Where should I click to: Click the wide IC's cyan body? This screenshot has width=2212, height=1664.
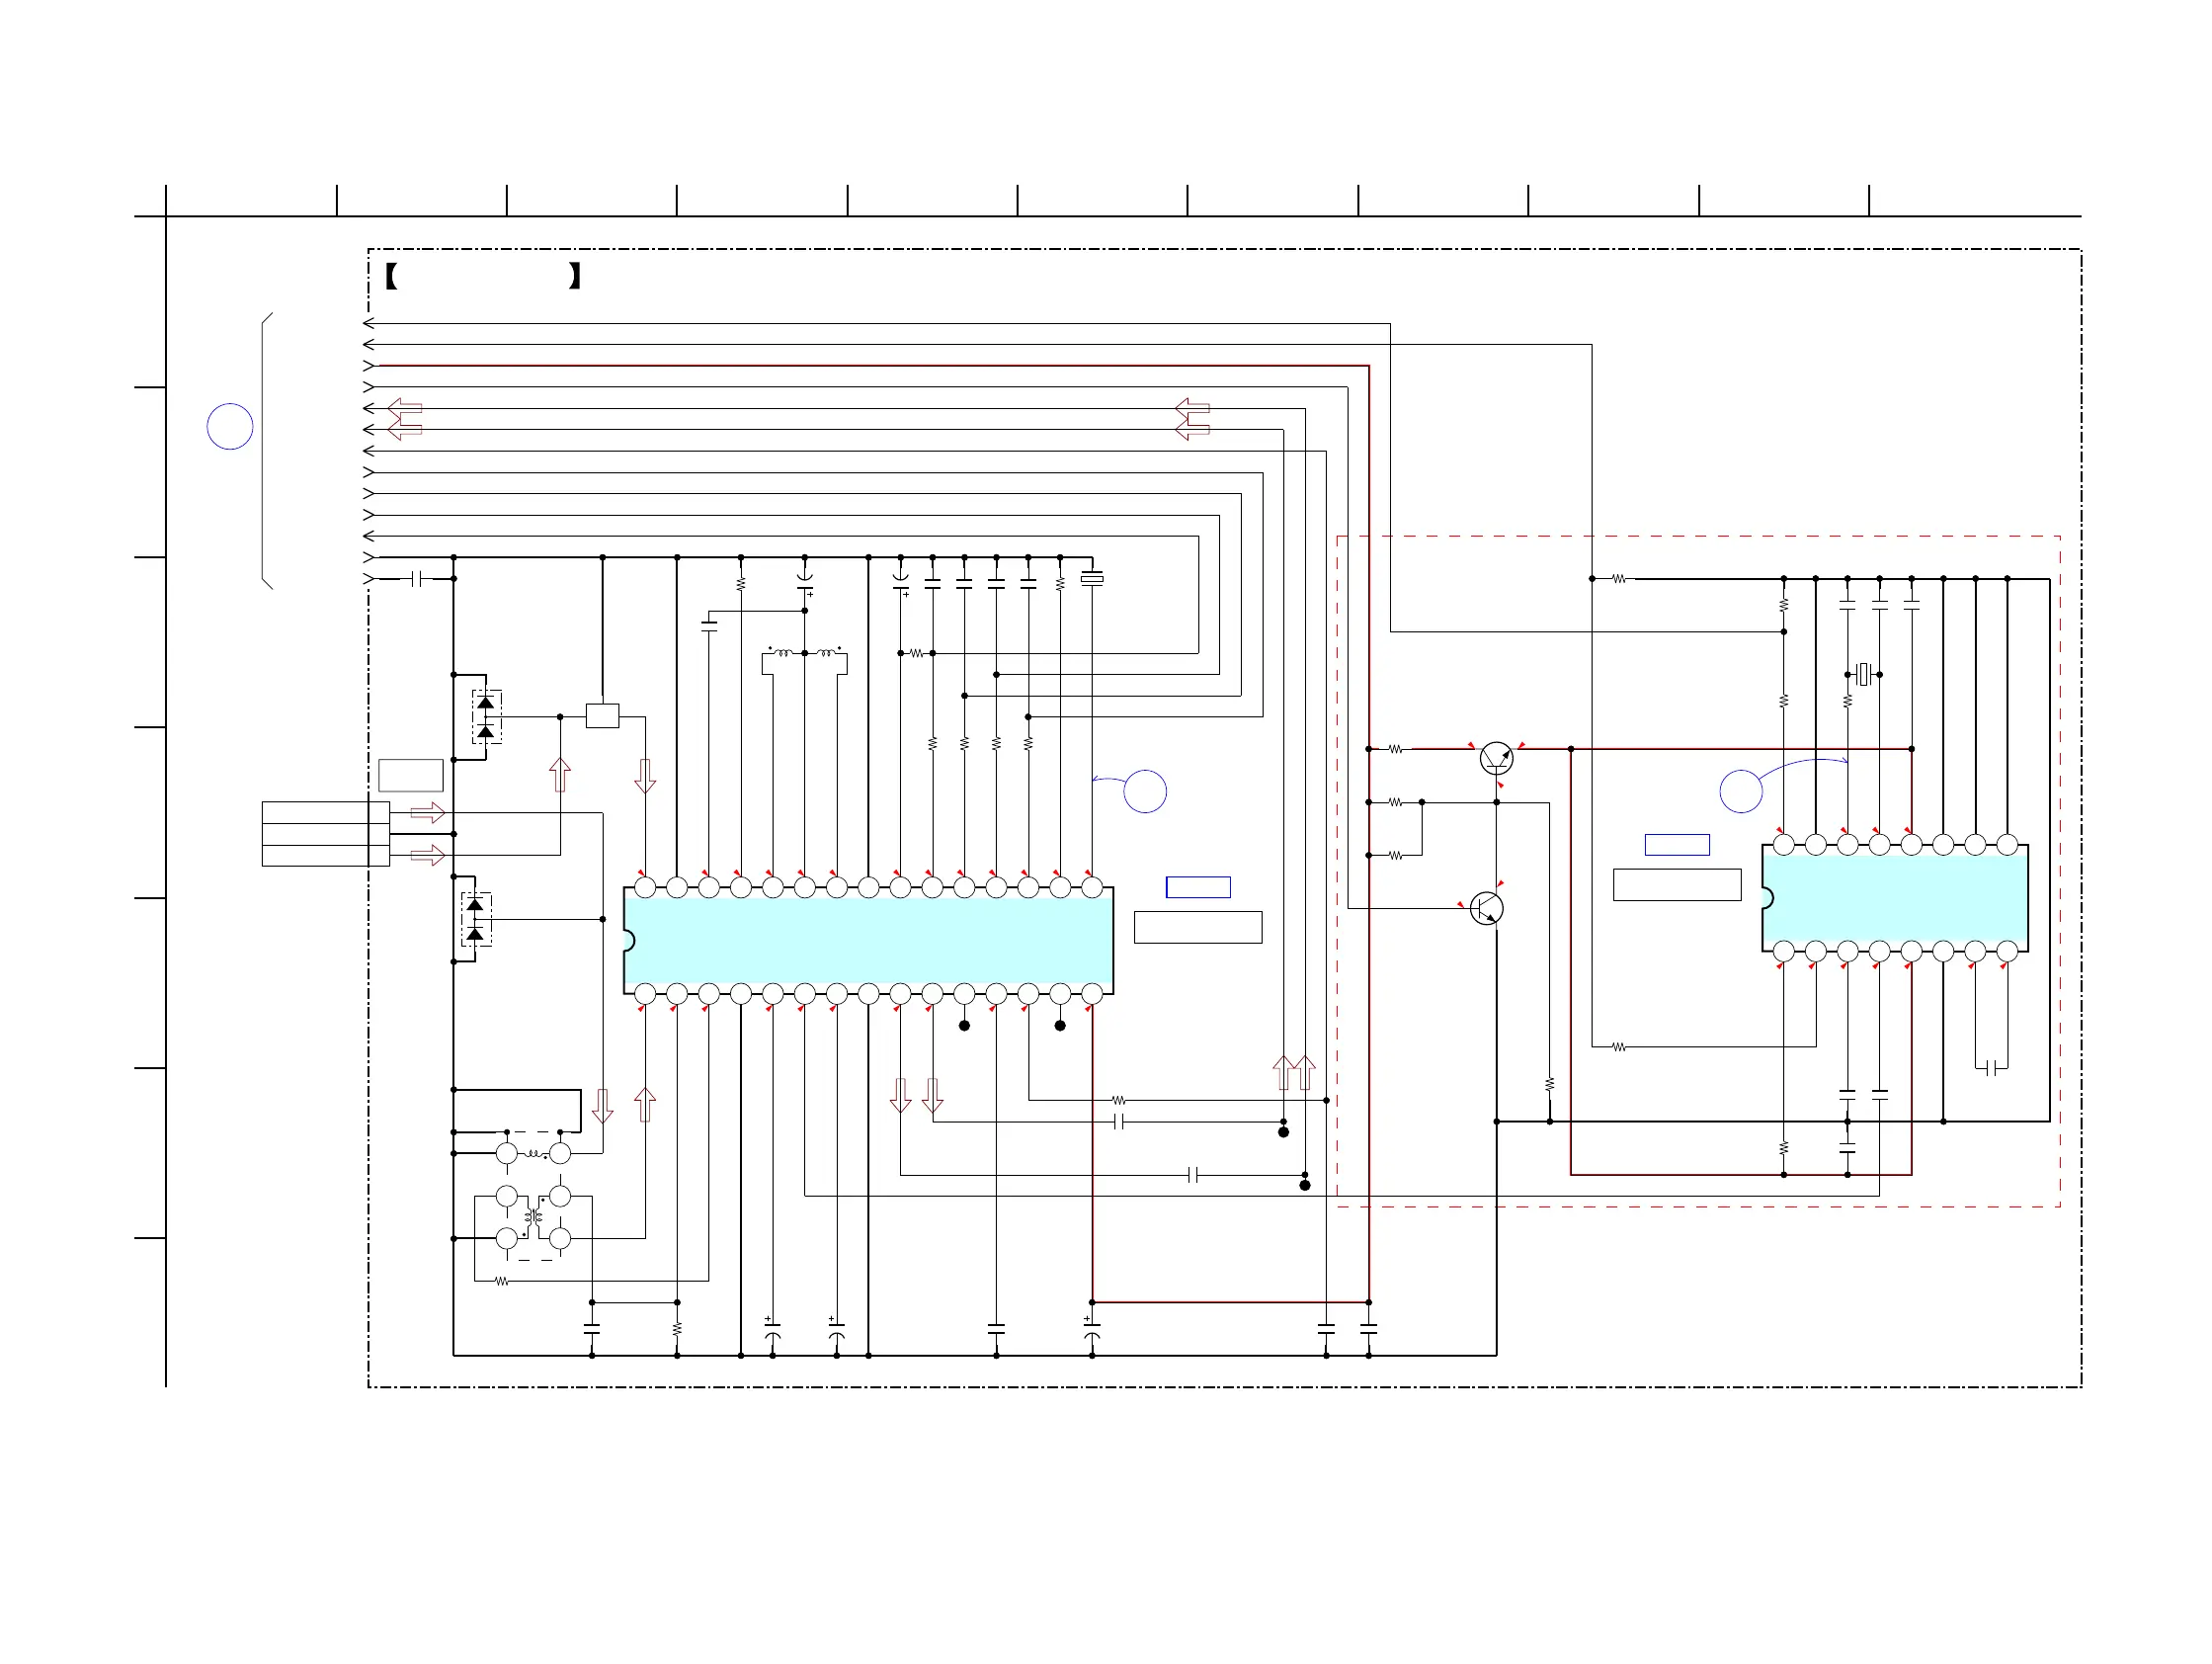(868, 940)
